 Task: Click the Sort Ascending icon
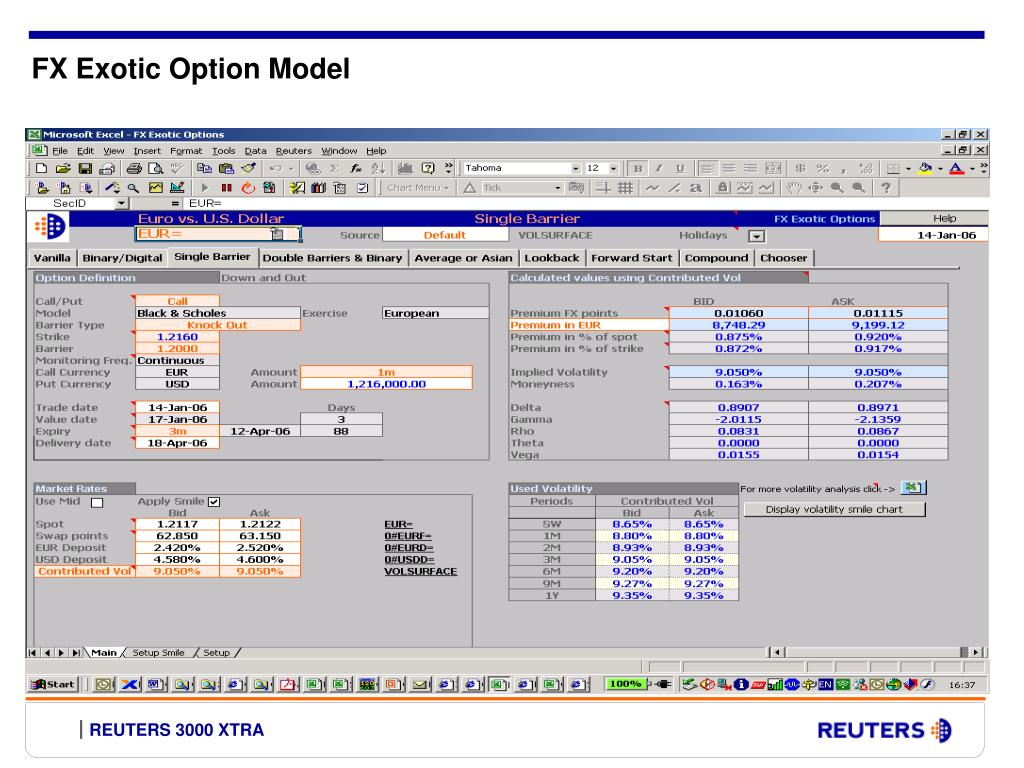pyautogui.click(x=378, y=168)
